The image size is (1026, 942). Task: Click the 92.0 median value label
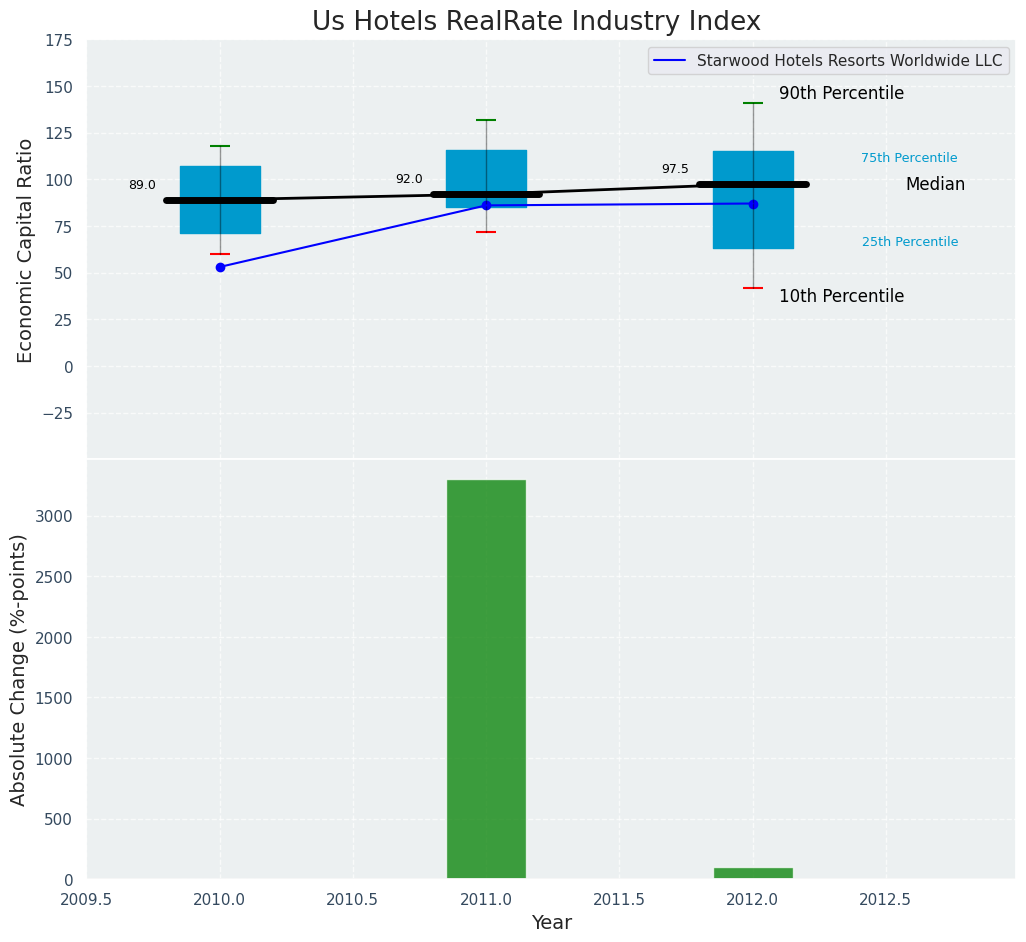409,179
